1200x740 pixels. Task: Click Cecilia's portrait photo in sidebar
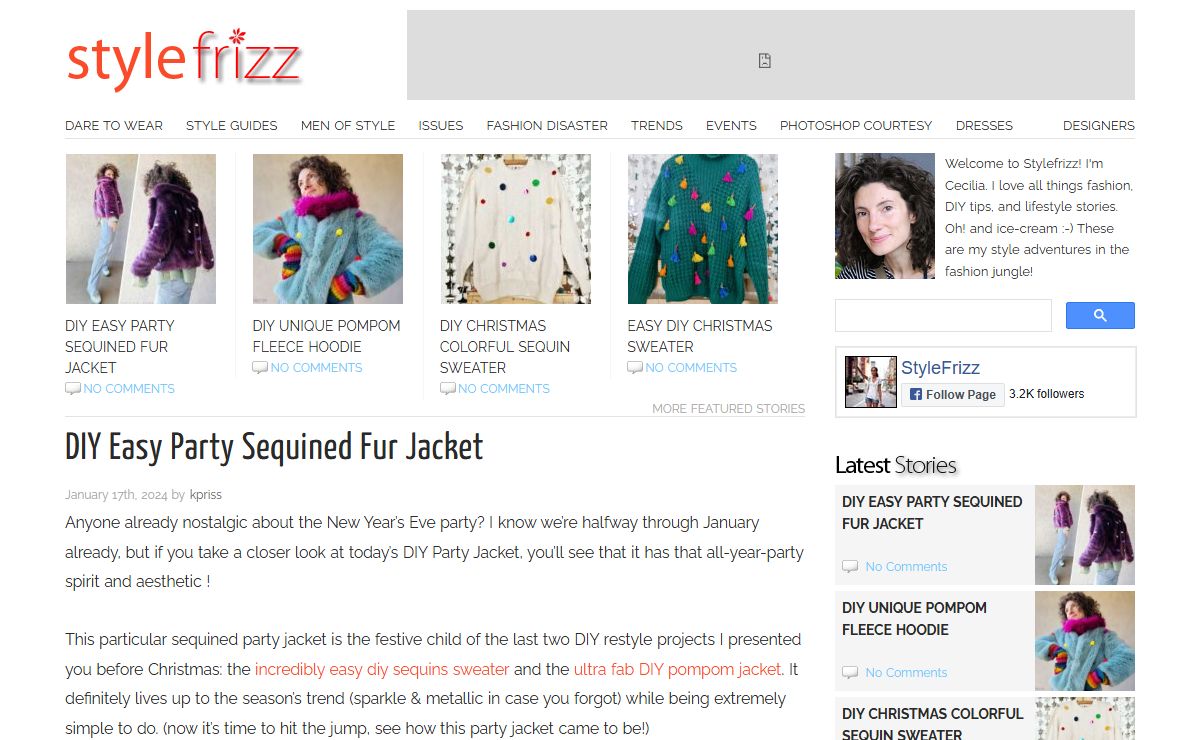pyautogui.click(x=885, y=216)
